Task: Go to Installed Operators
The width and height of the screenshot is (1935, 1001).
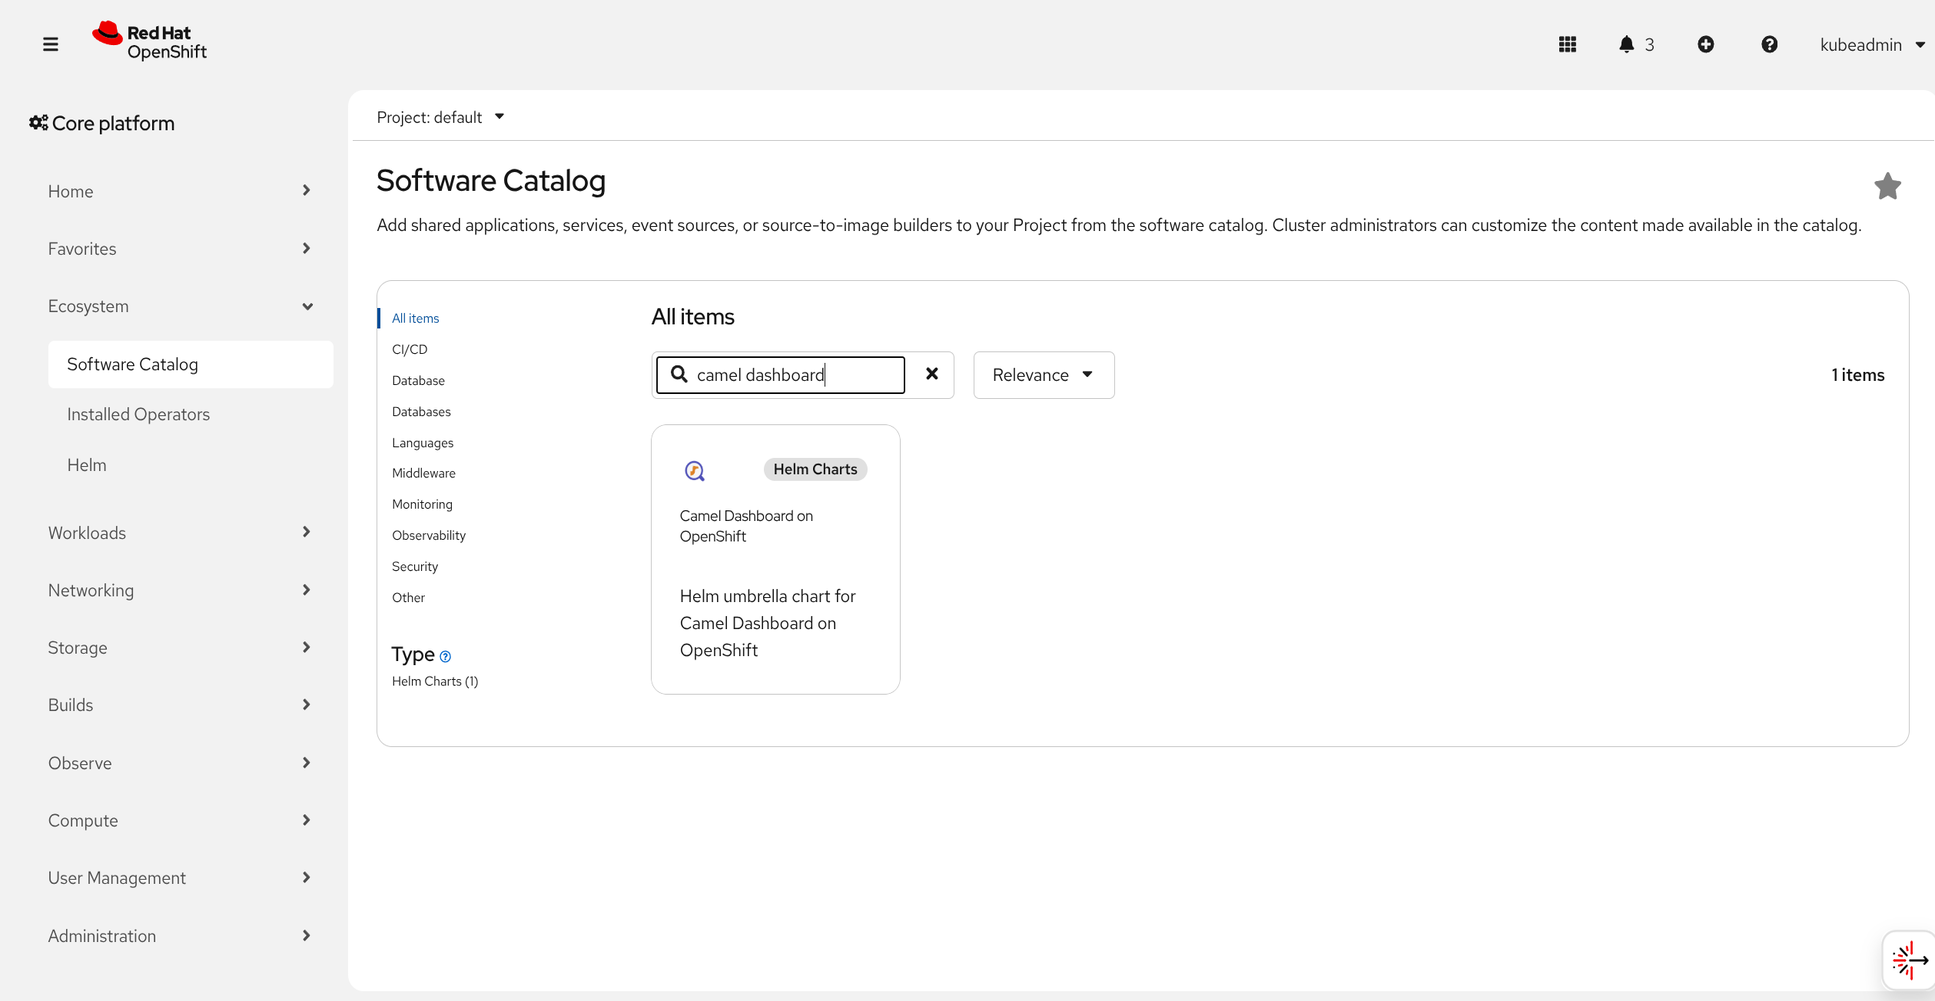Action: (138, 414)
